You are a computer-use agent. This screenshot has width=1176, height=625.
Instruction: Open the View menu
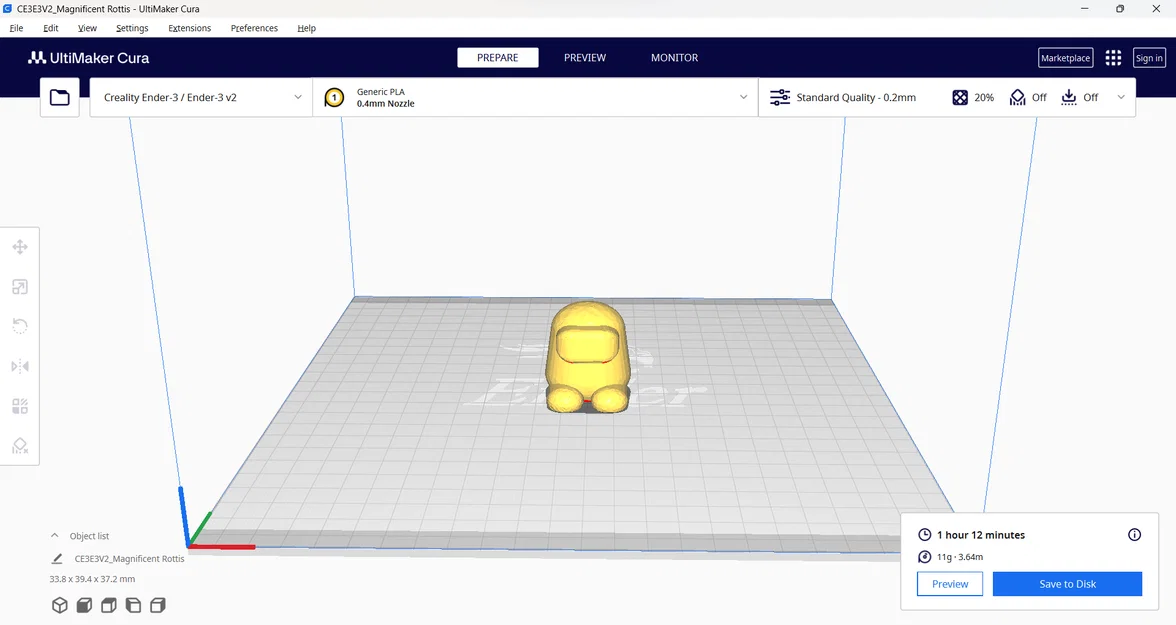87,28
